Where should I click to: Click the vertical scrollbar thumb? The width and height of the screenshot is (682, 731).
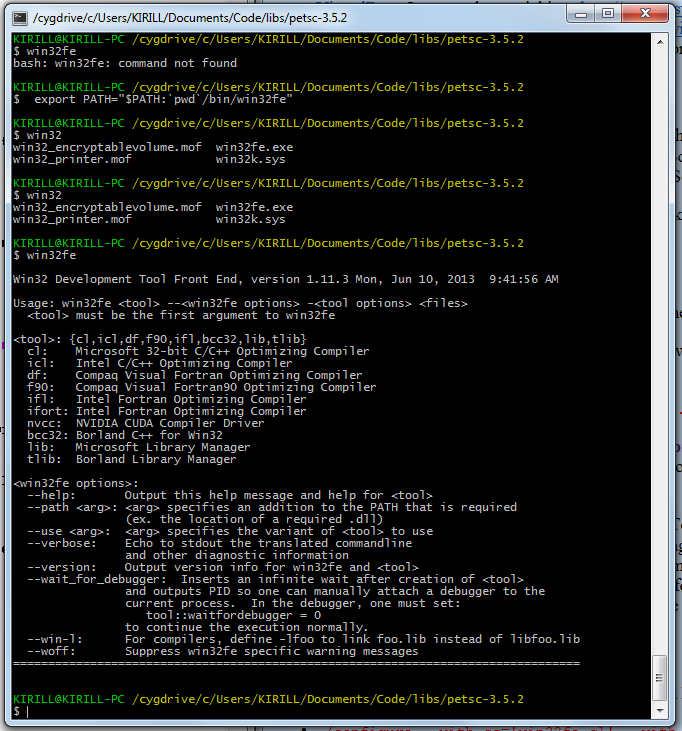coord(660,678)
